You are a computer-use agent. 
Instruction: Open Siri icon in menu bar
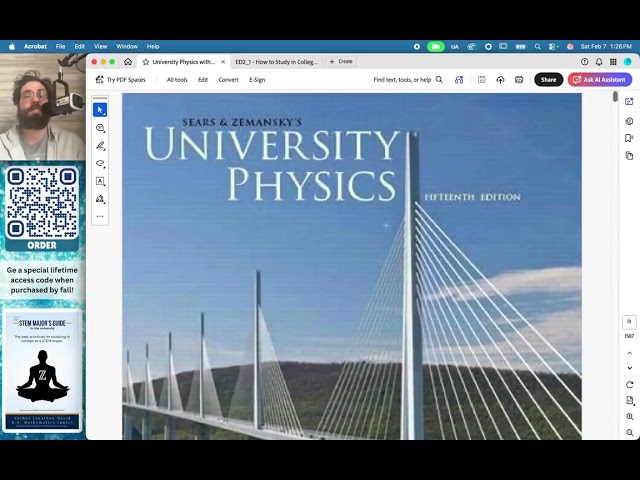[570, 47]
